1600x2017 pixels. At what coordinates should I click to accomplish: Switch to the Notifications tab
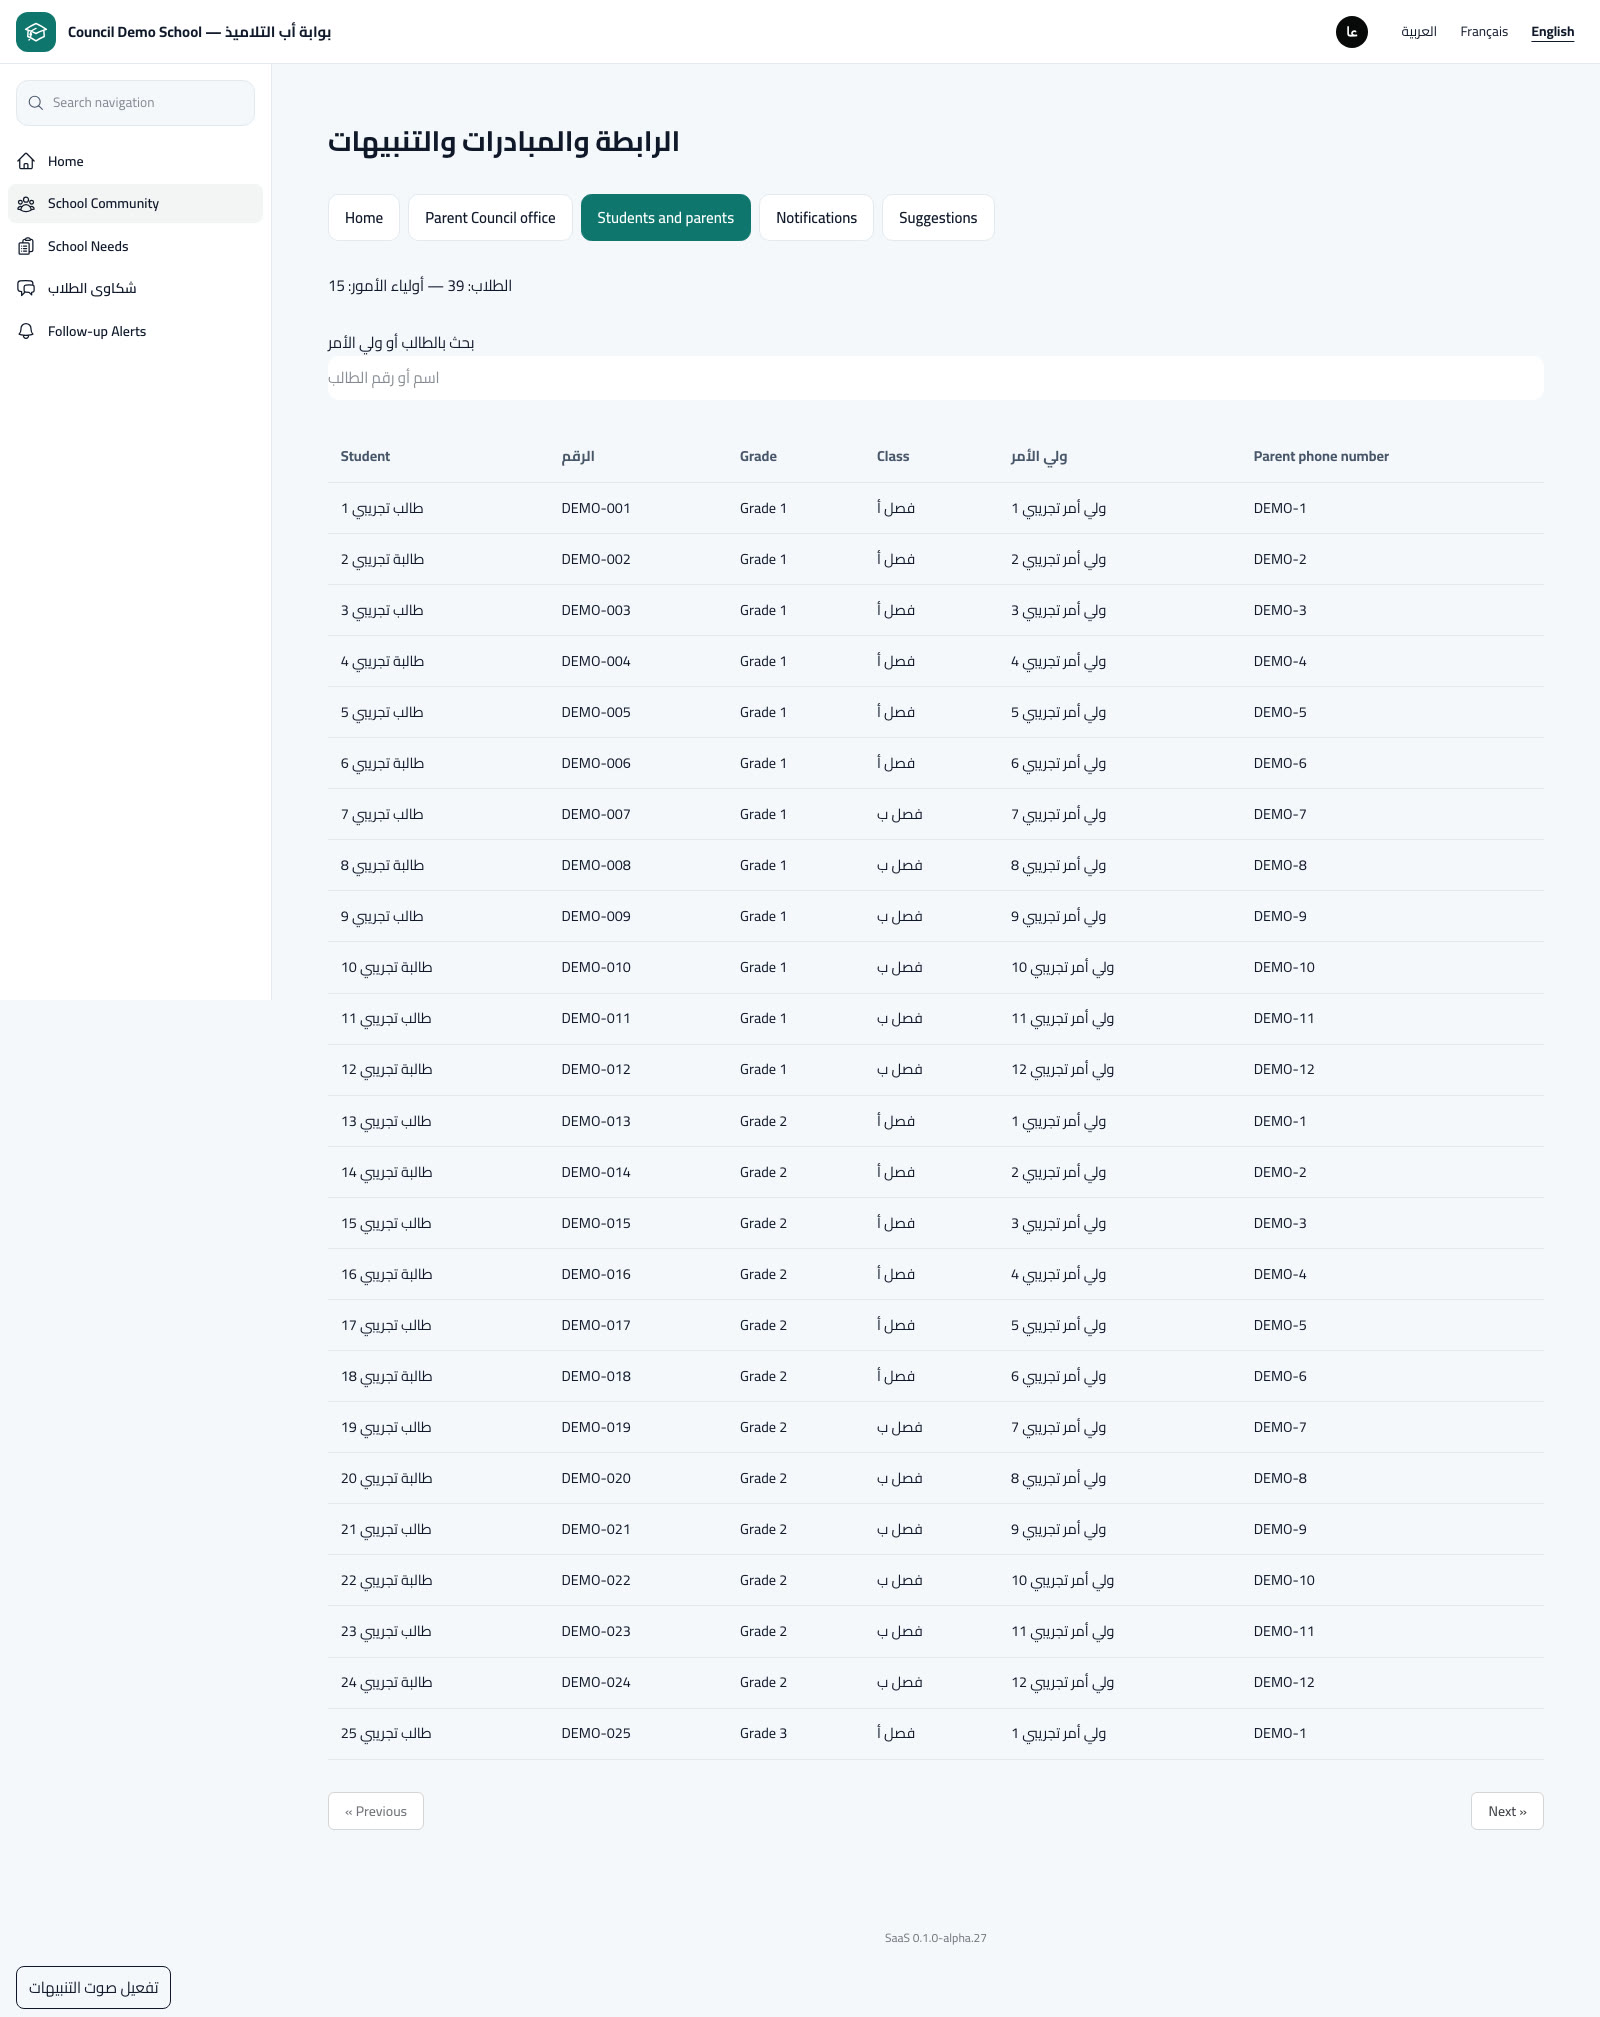[816, 218]
